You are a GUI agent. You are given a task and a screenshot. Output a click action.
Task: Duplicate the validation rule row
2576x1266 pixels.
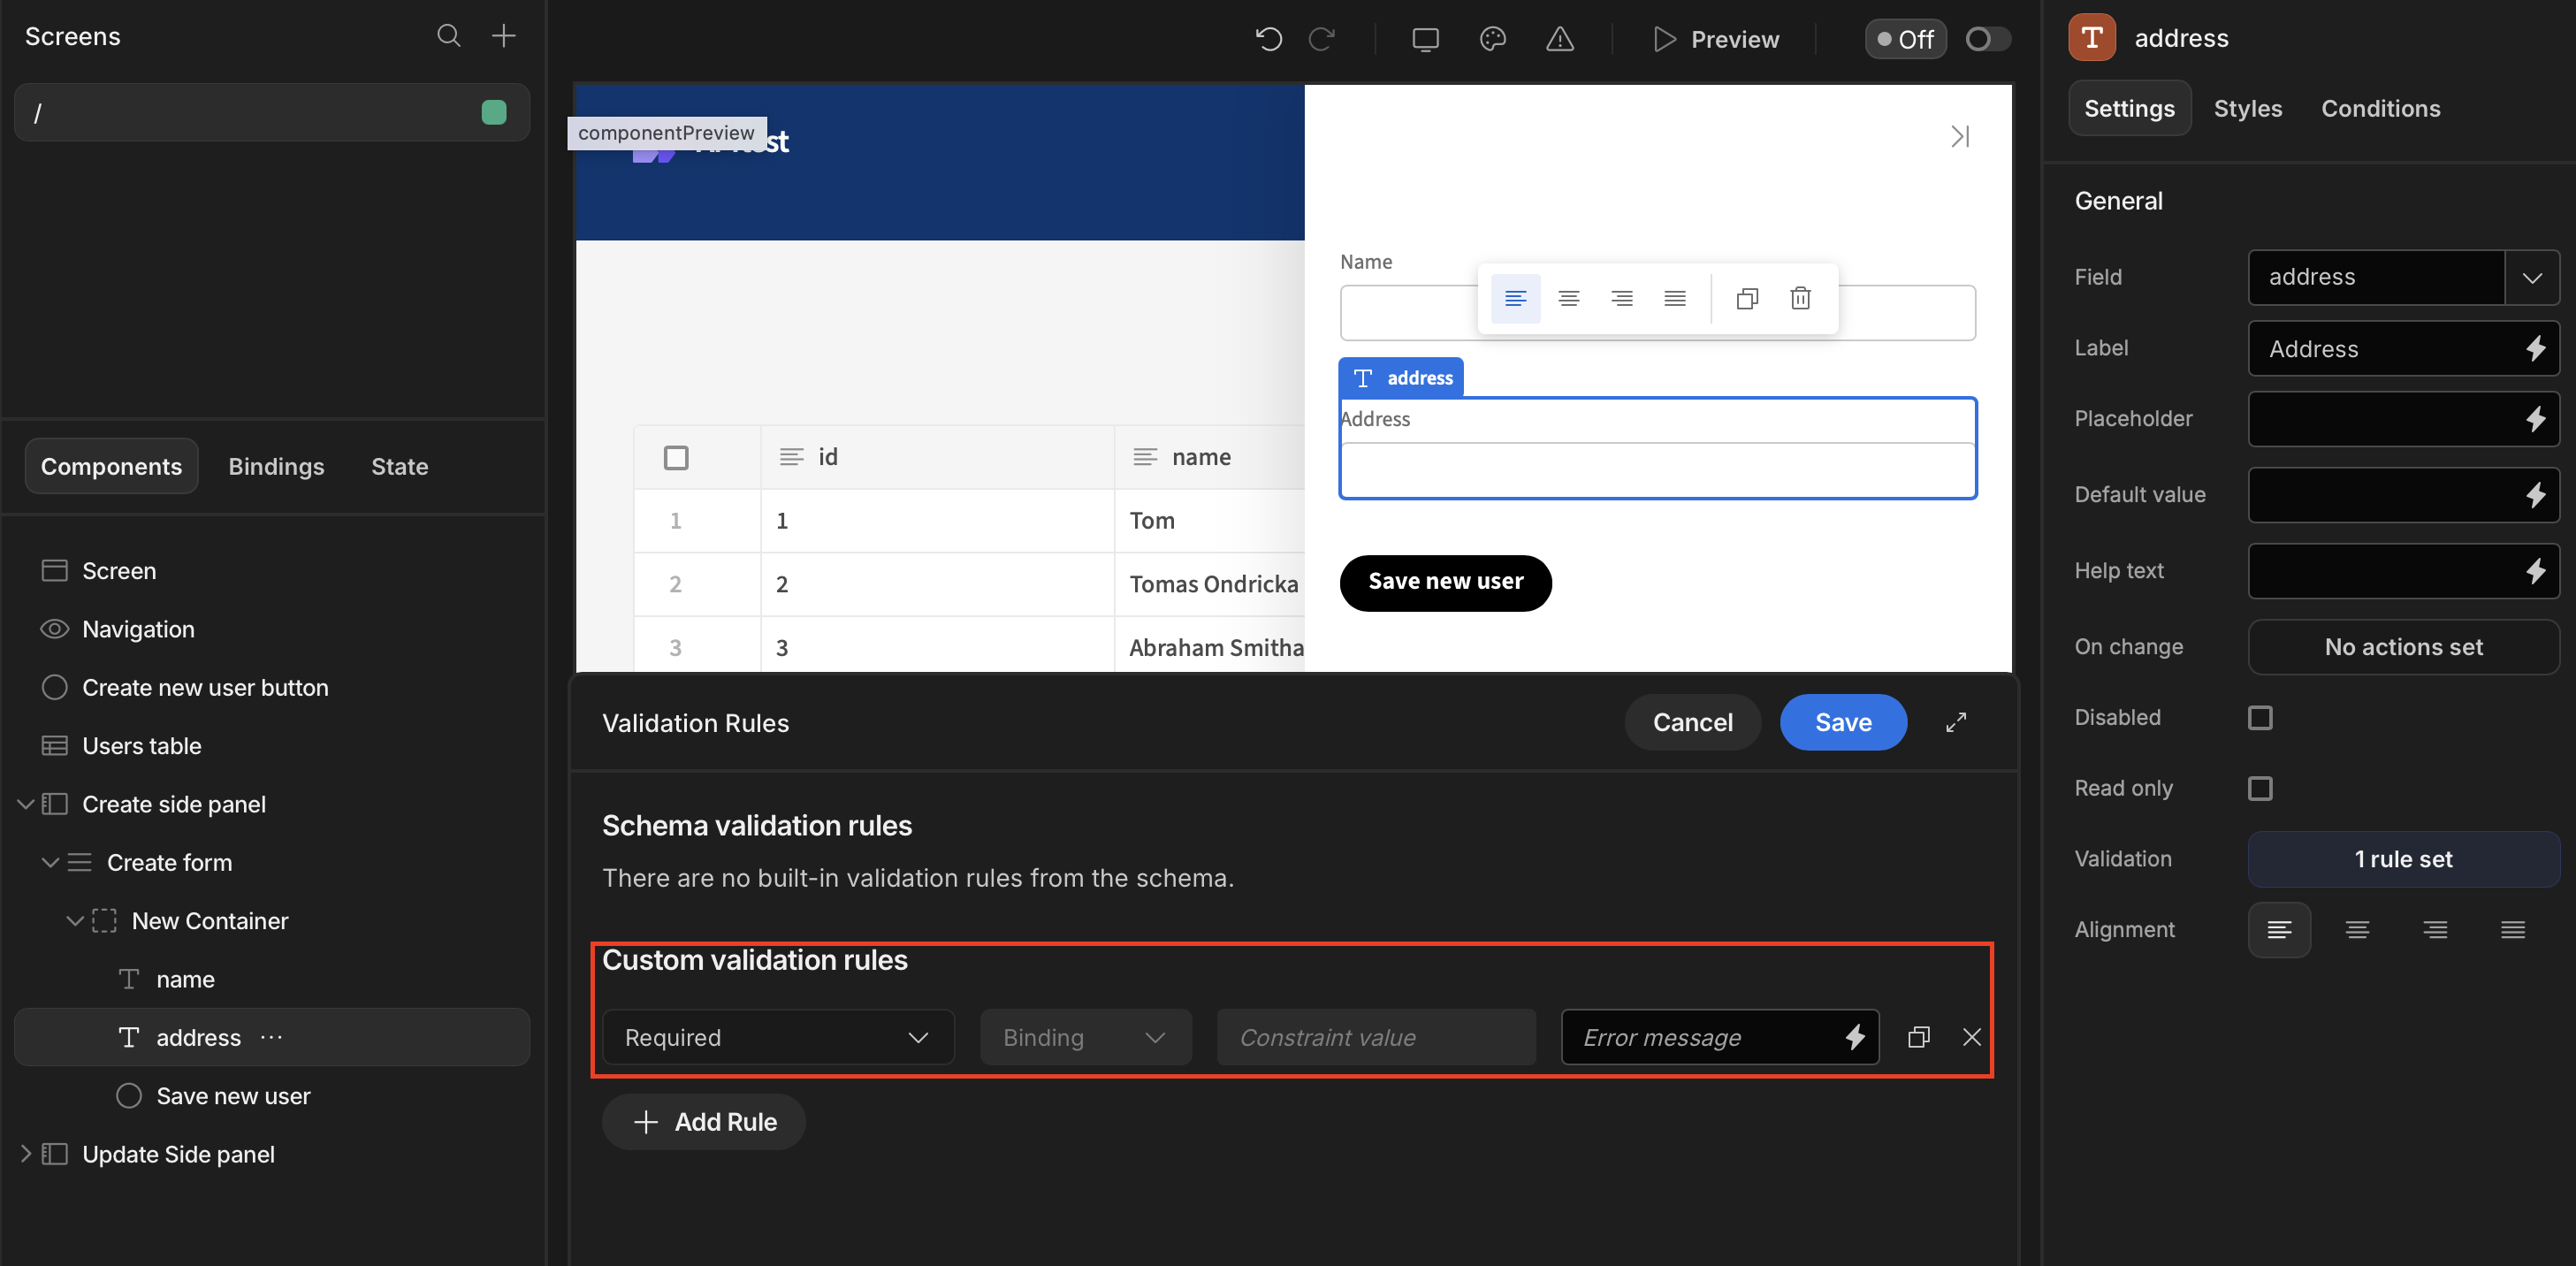[x=1918, y=1037]
